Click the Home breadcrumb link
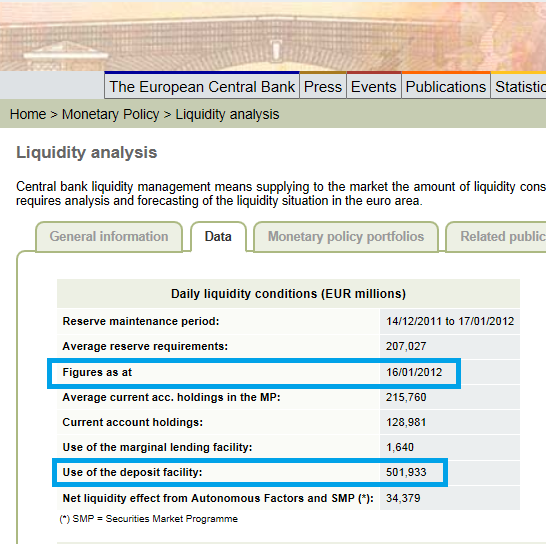The height and width of the screenshot is (544, 546). [x=28, y=114]
